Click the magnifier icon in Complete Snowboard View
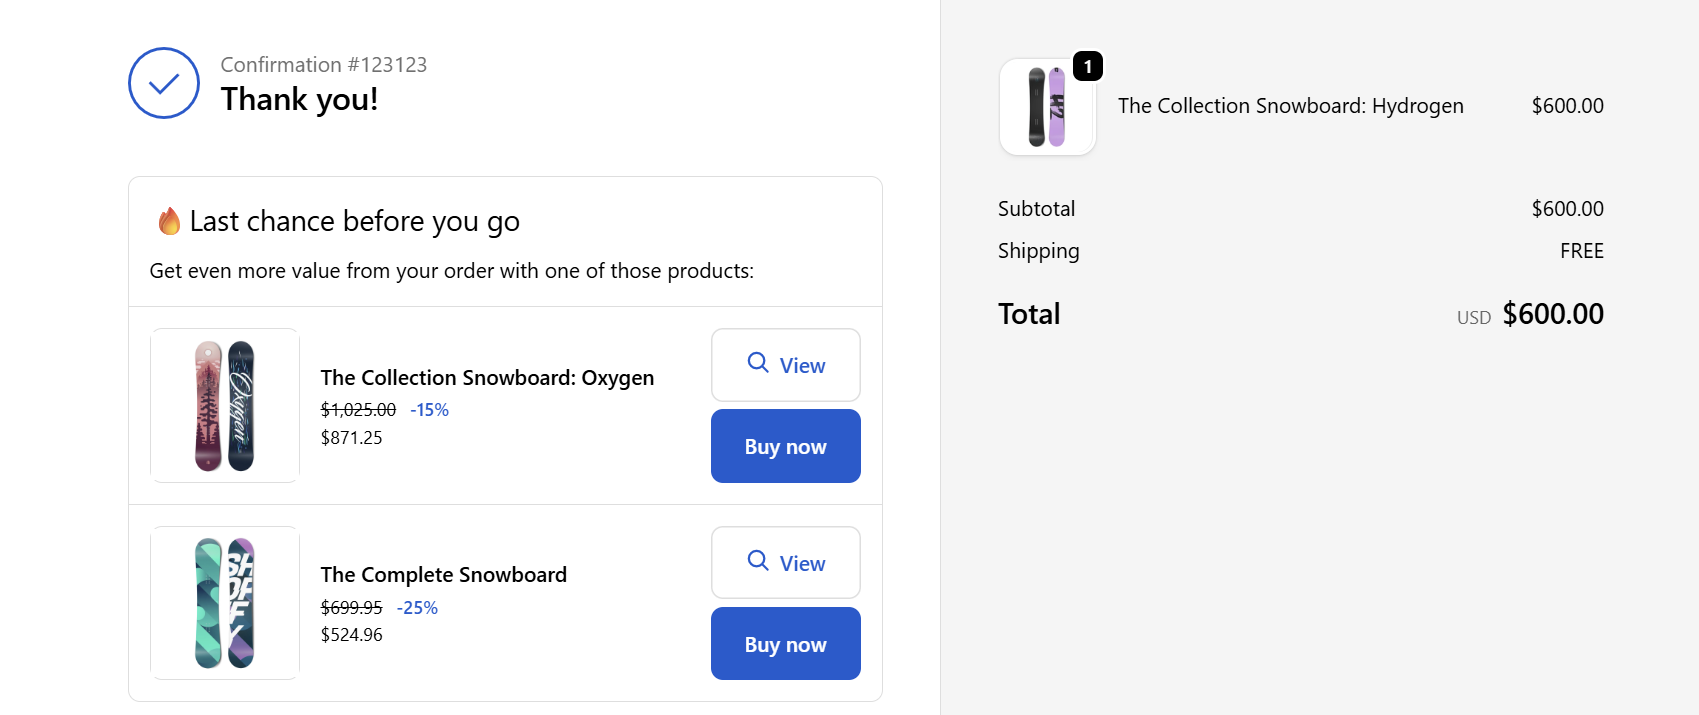 tap(758, 560)
